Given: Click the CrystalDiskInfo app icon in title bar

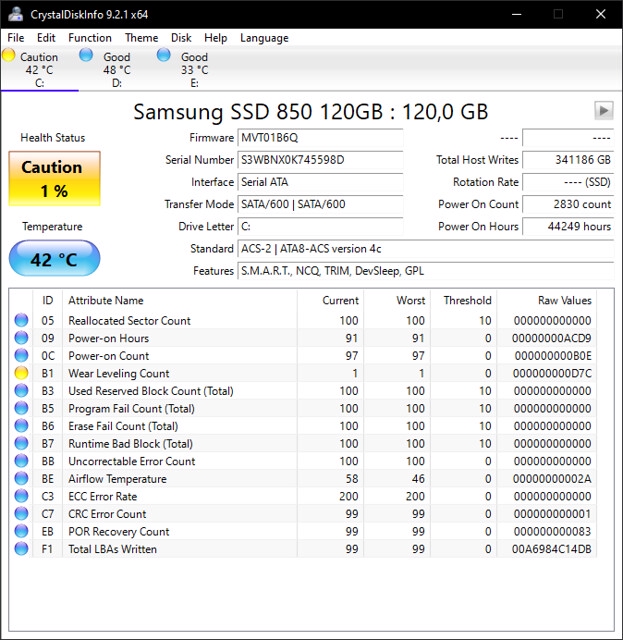Looking at the screenshot, I should [16, 14].
